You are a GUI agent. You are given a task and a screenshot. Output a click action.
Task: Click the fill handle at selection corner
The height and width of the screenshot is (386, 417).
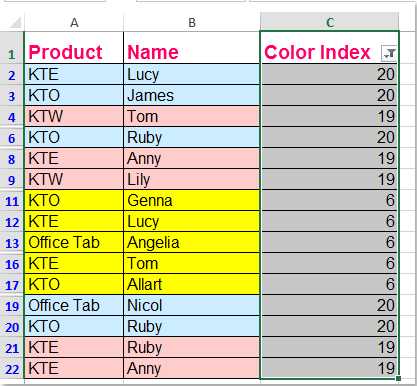(398, 379)
